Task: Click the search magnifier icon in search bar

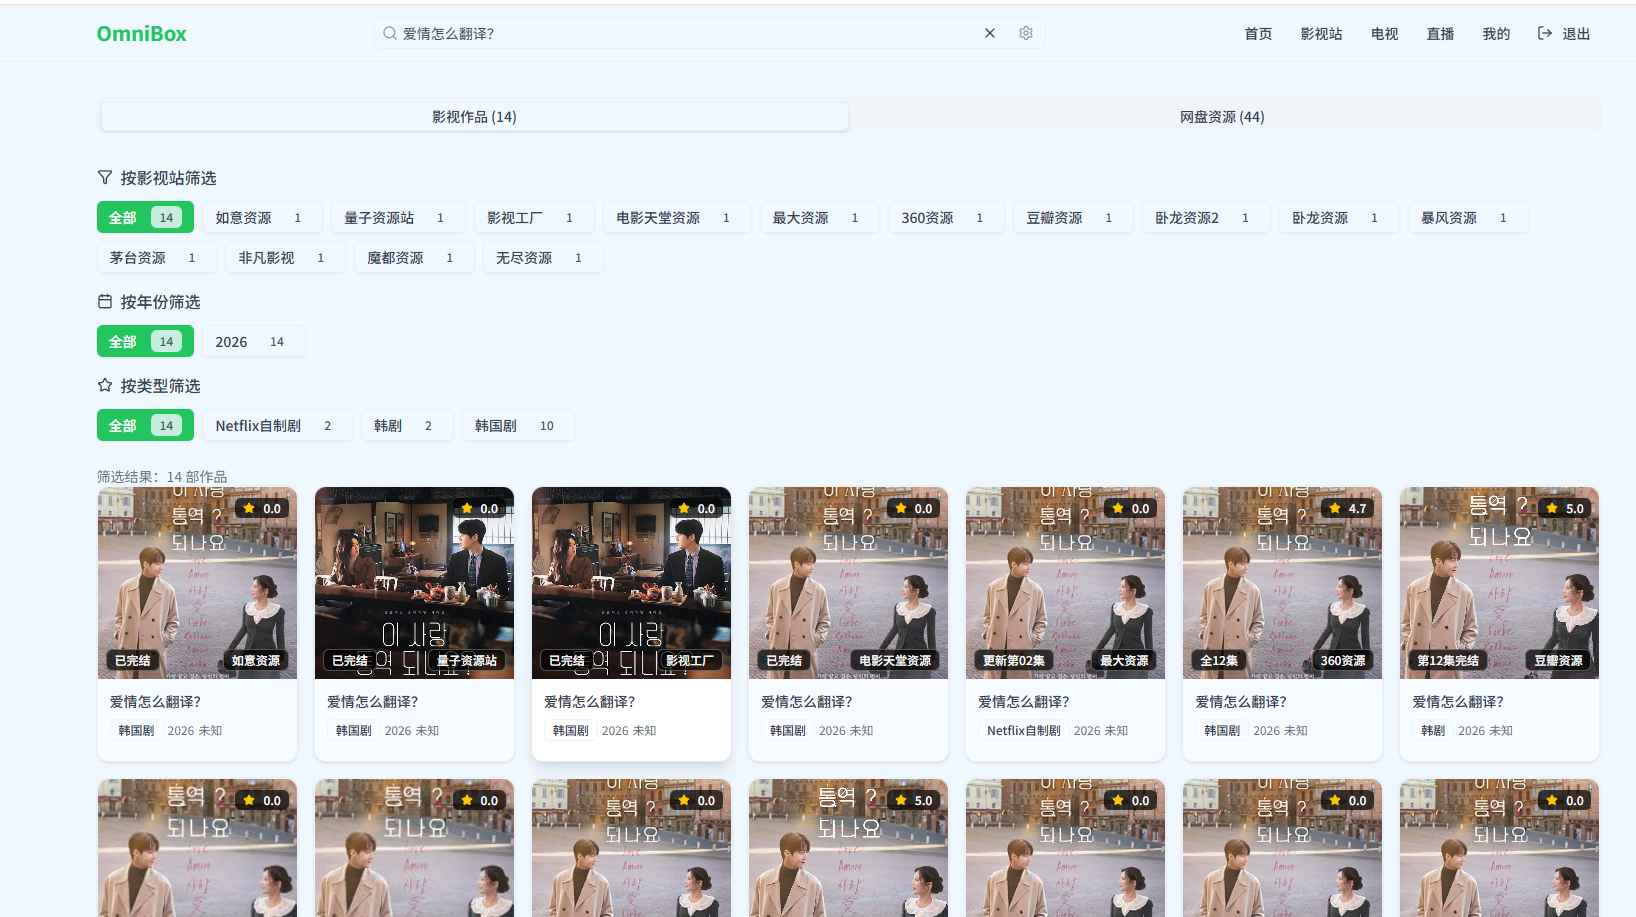Action: click(x=389, y=33)
